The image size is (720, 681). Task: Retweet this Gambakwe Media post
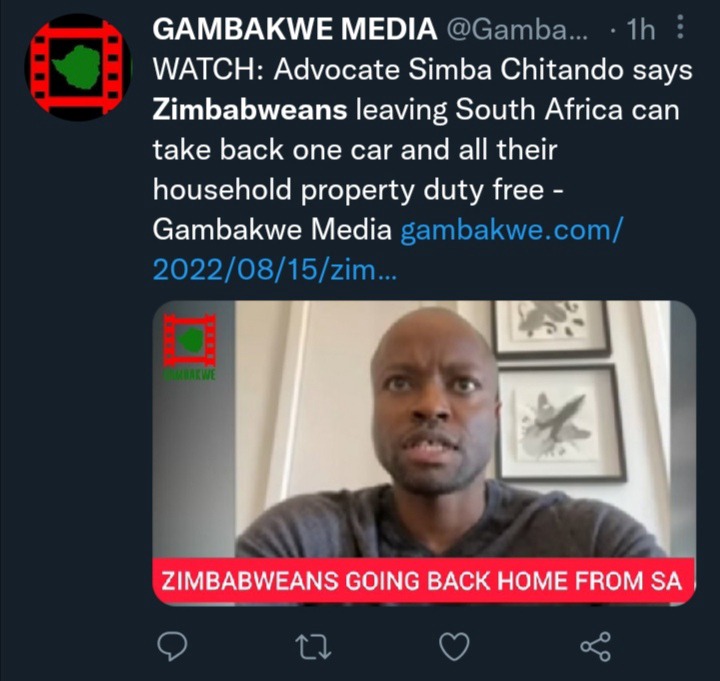coord(313,647)
